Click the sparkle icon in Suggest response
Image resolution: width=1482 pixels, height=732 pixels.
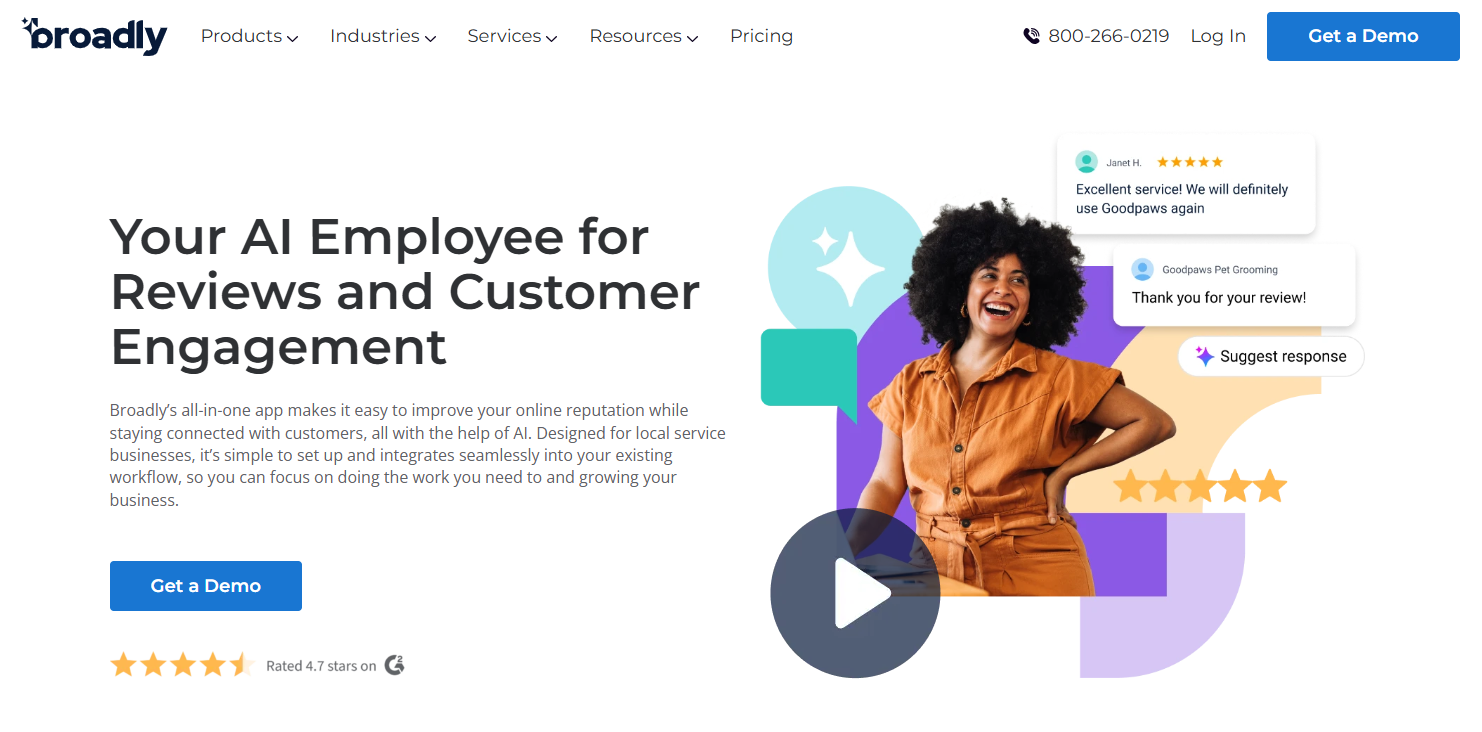[x=1205, y=356]
